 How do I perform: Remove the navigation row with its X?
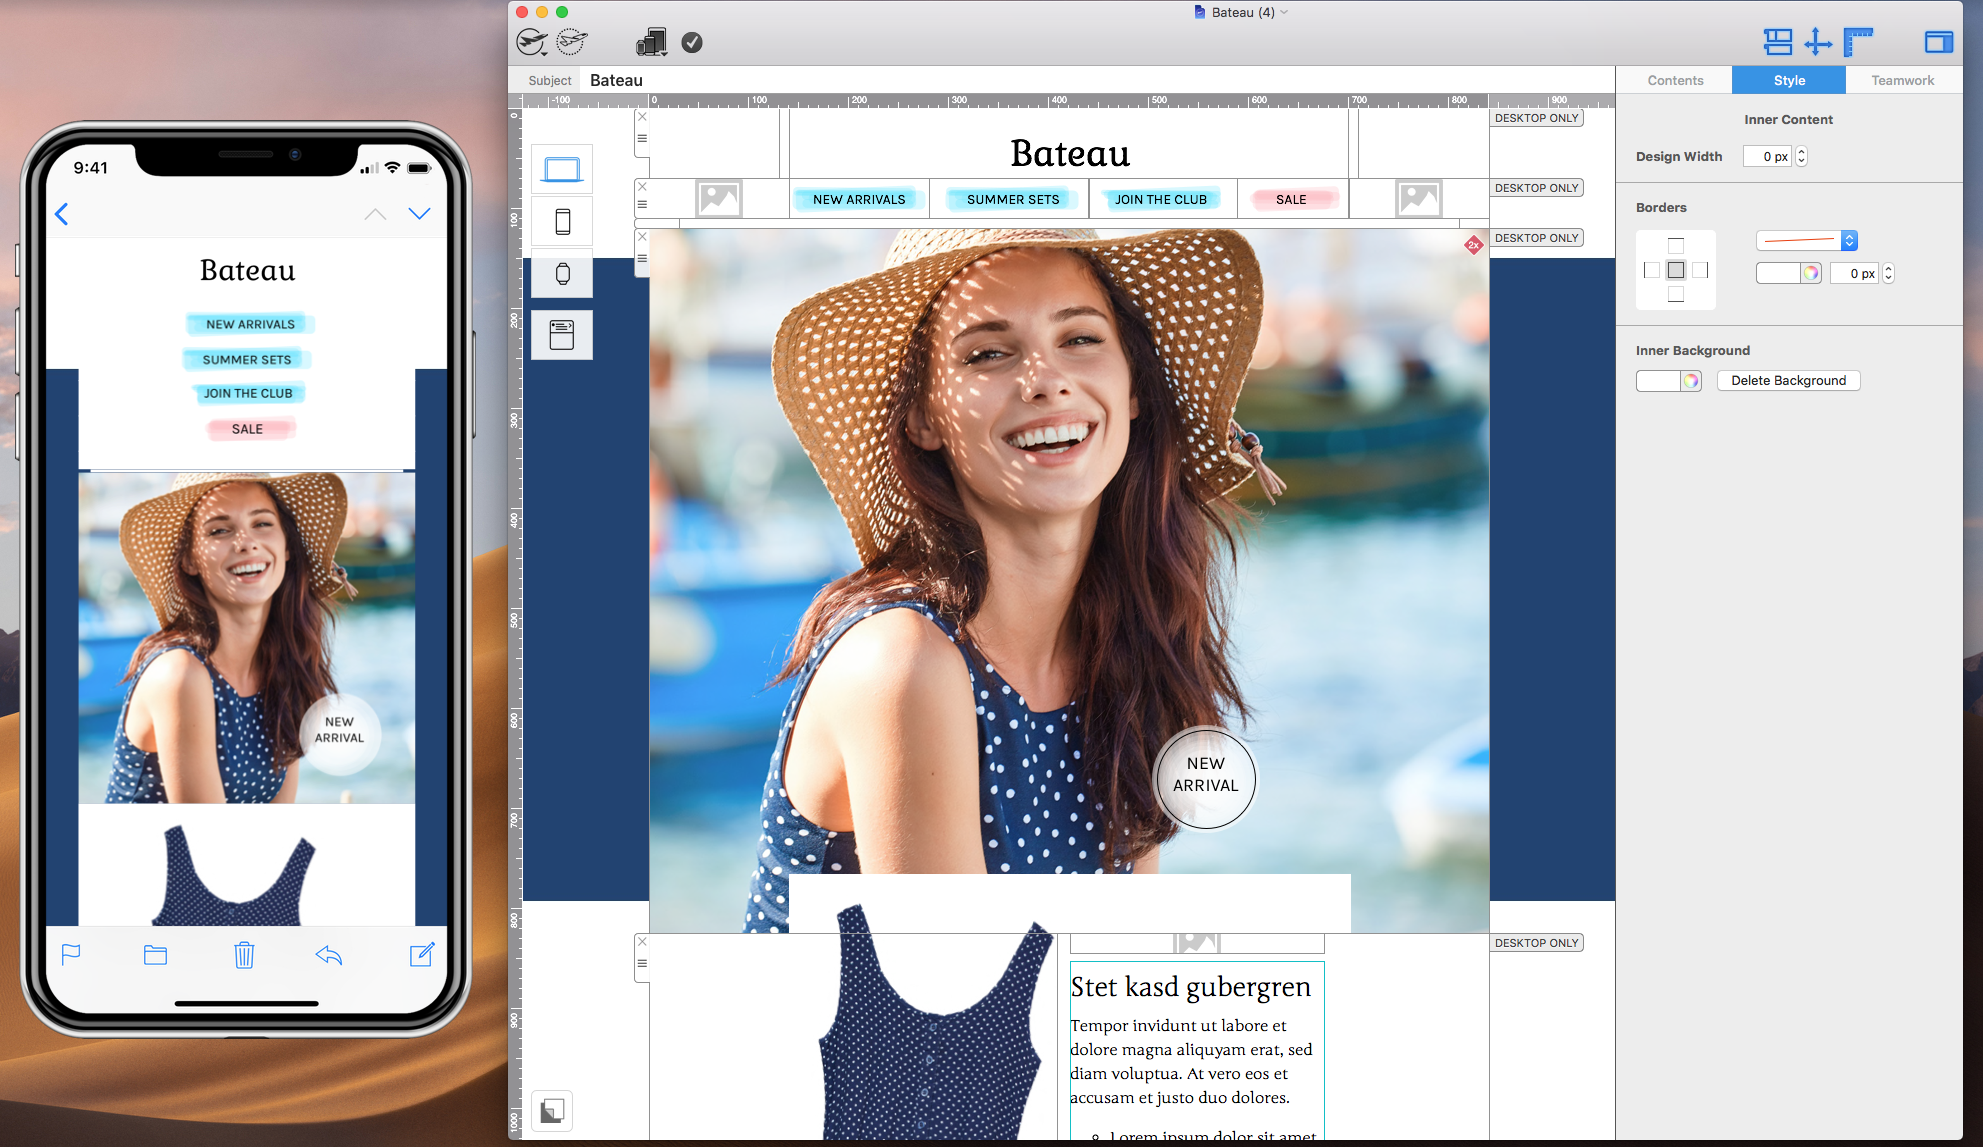642,186
